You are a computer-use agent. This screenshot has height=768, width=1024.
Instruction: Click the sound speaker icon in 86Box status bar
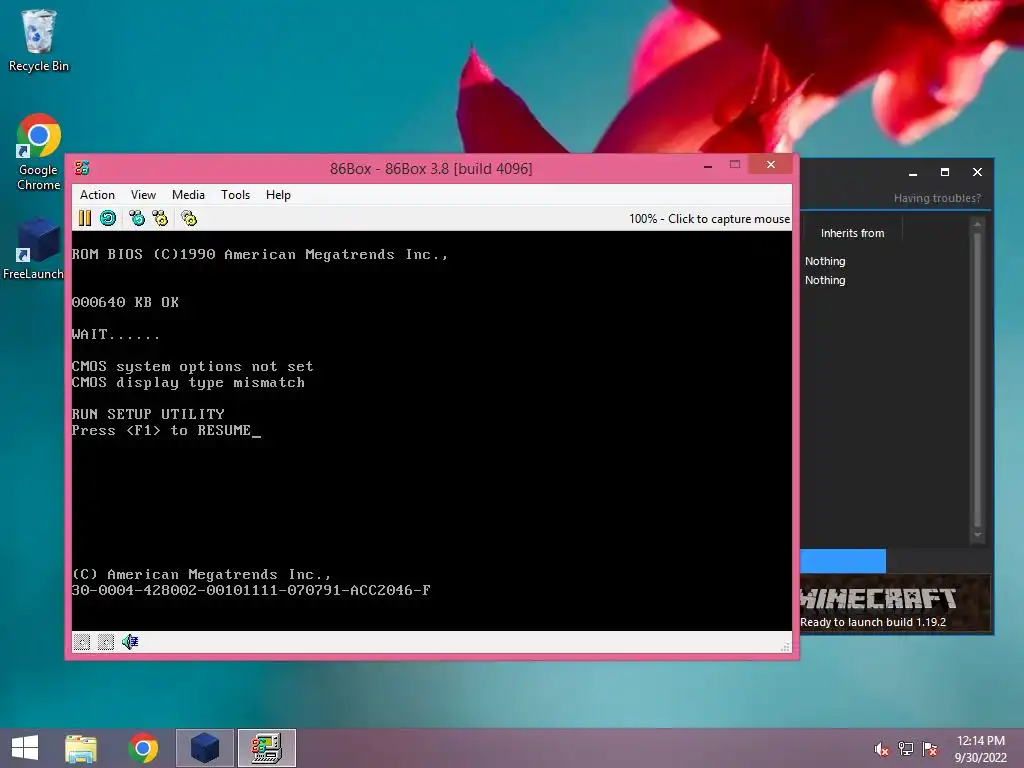click(x=130, y=642)
